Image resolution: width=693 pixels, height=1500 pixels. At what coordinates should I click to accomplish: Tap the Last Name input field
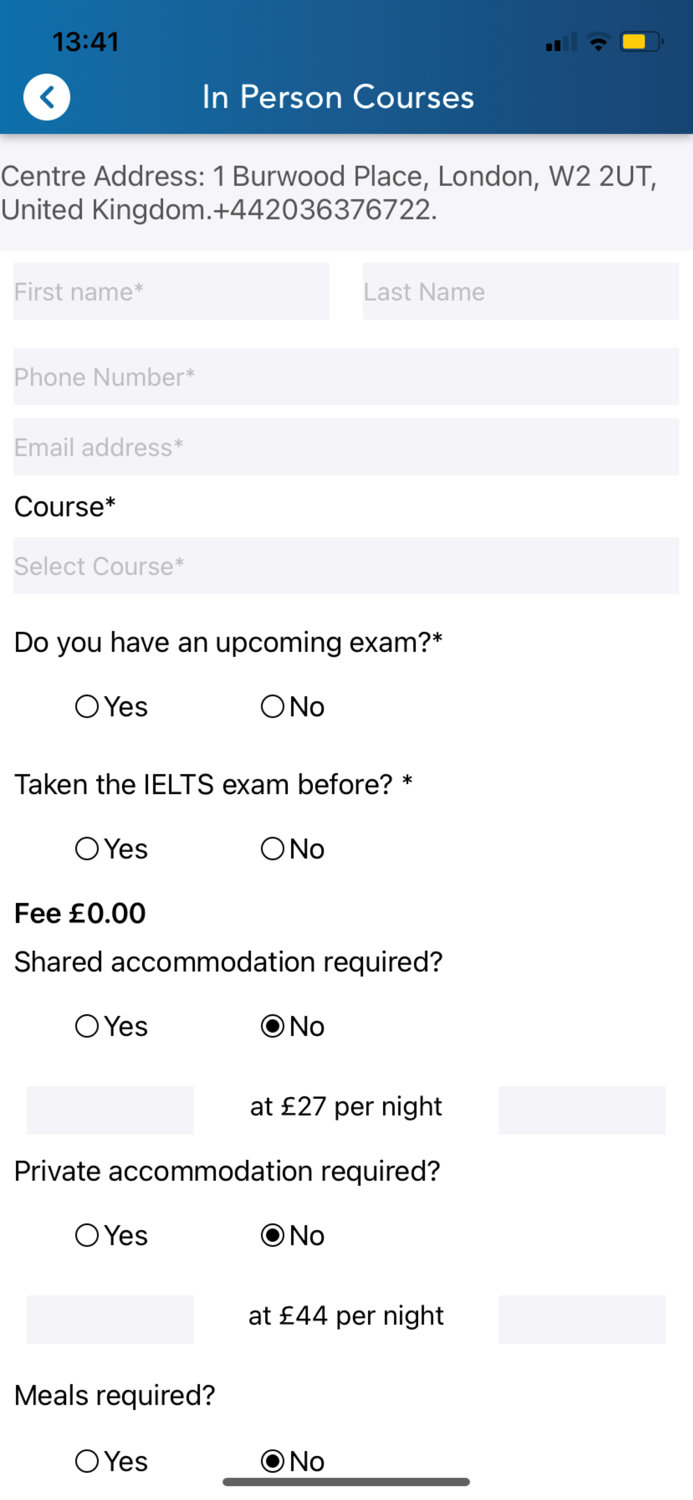pos(520,291)
